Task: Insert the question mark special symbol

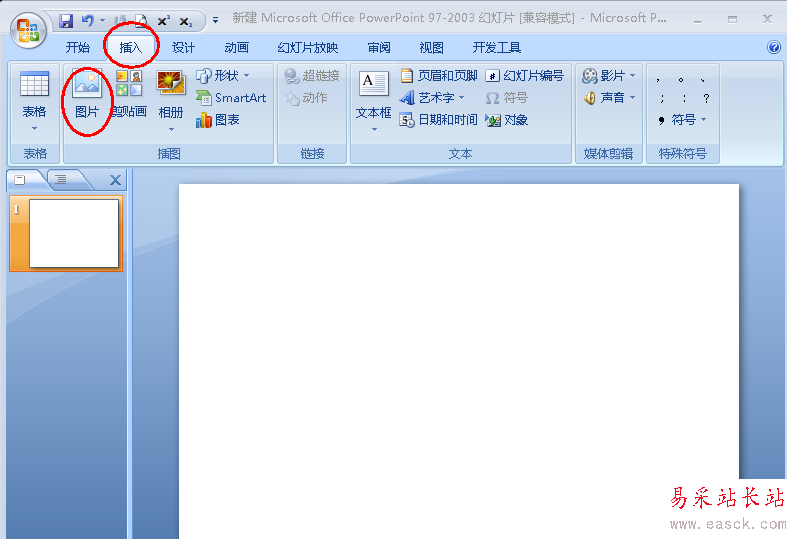Action: click(x=706, y=98)
